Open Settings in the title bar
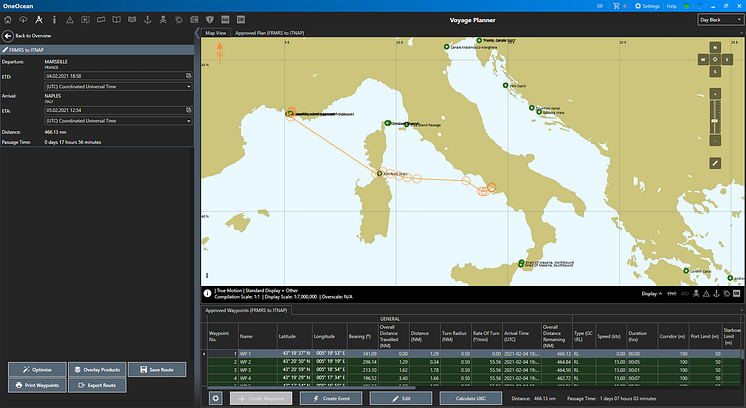 click(648, 6)
